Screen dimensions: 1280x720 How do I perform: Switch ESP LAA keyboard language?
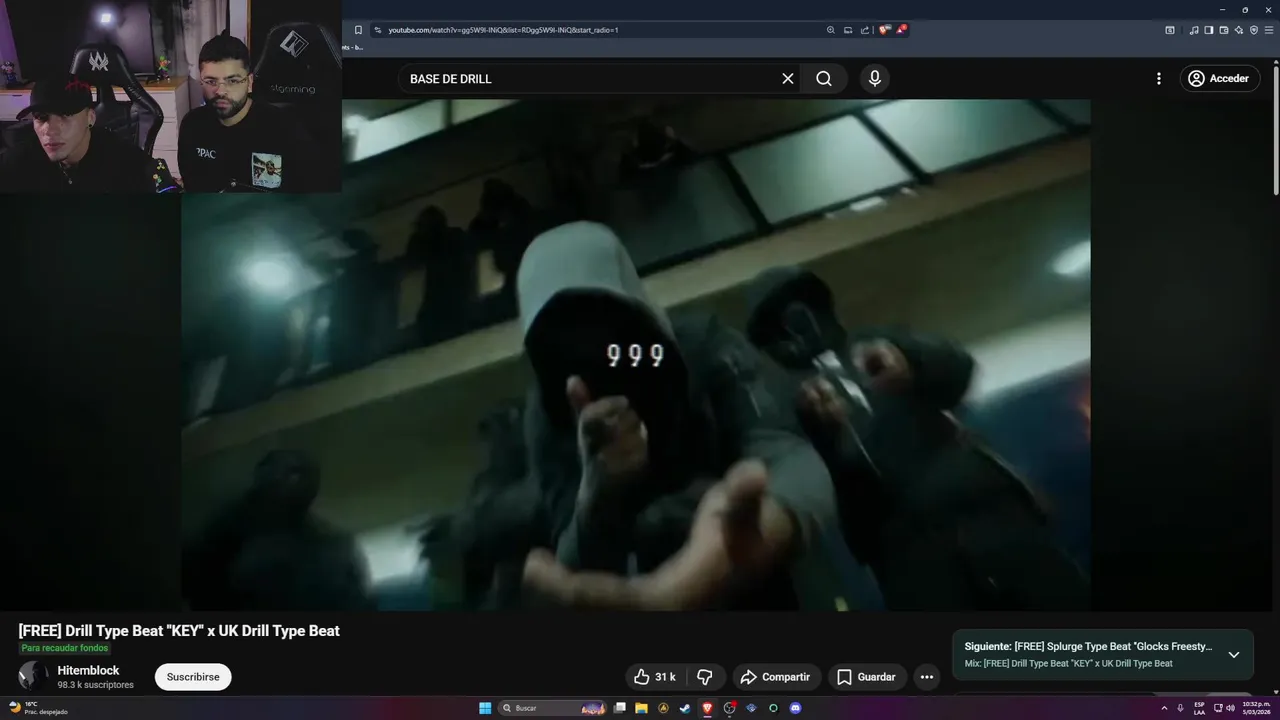(1199, 708)
